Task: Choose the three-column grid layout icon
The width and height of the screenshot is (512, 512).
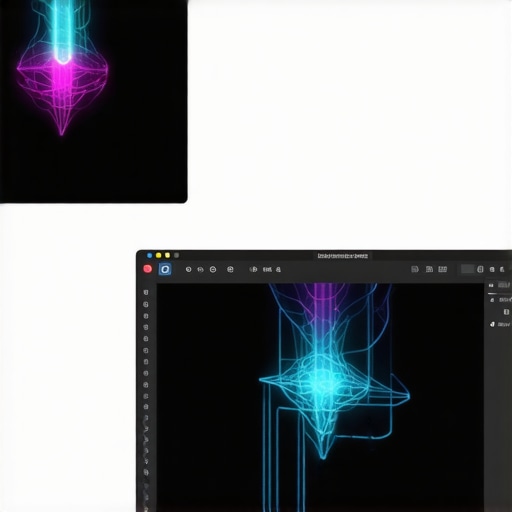Action: (443, 269)
